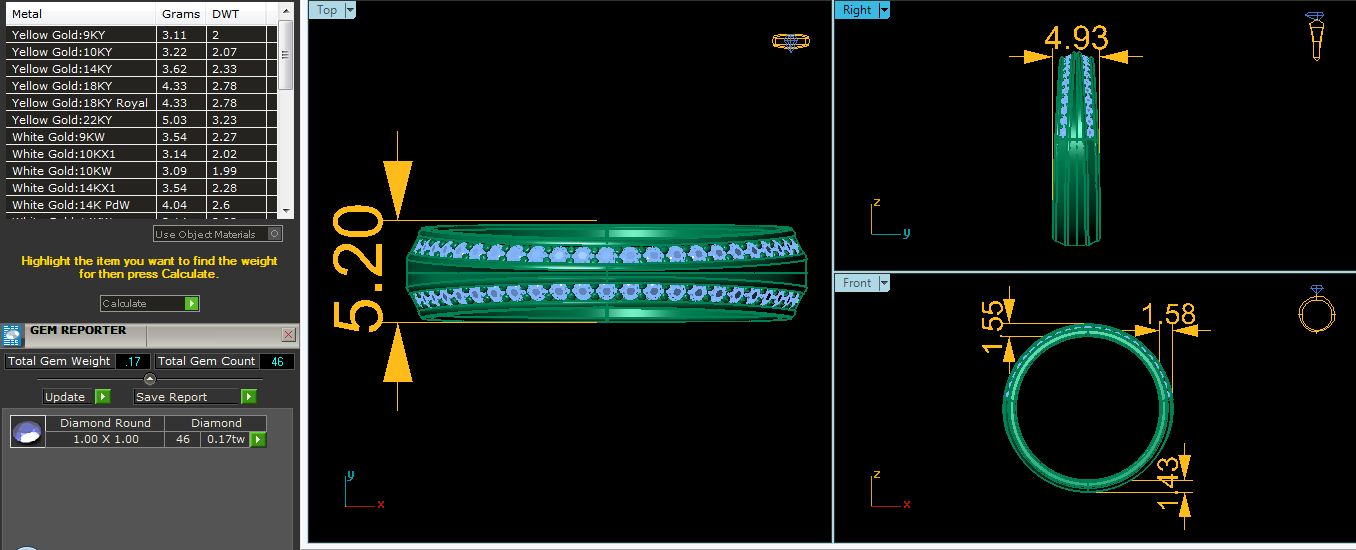The height and width of the screenshot is (550, 1356).
Task: Click the 0.17tw weight cell
Action: [224, 439]
